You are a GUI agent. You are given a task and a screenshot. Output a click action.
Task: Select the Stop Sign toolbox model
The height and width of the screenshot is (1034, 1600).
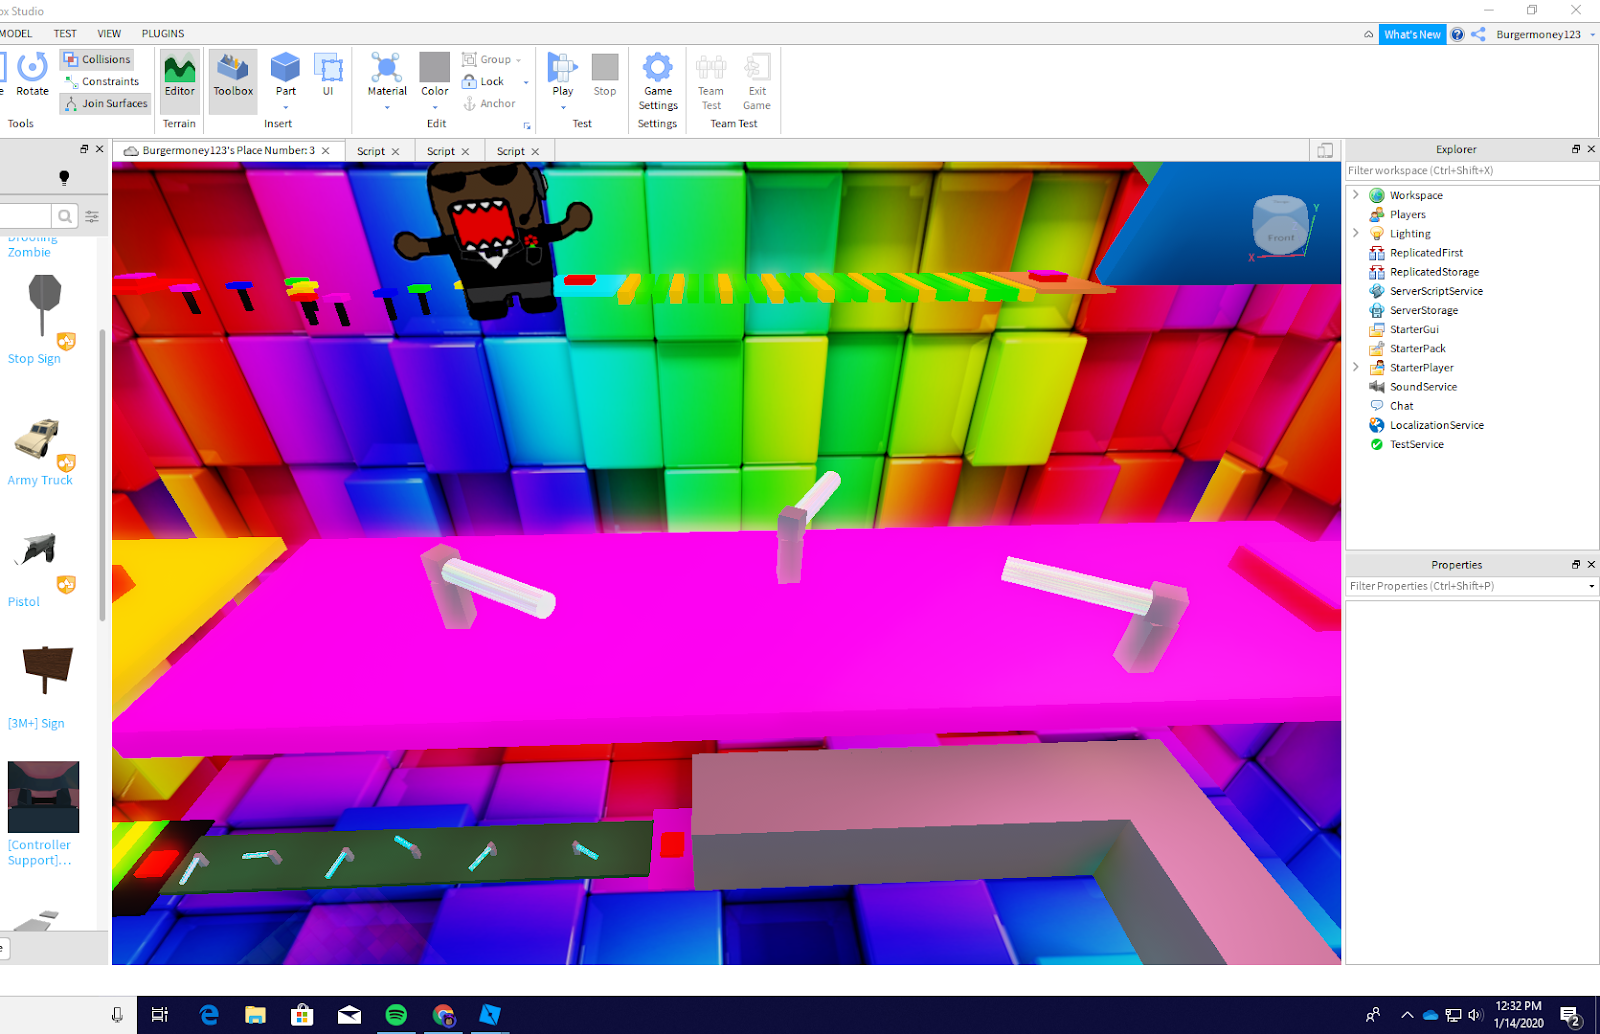tap(43, 321)
